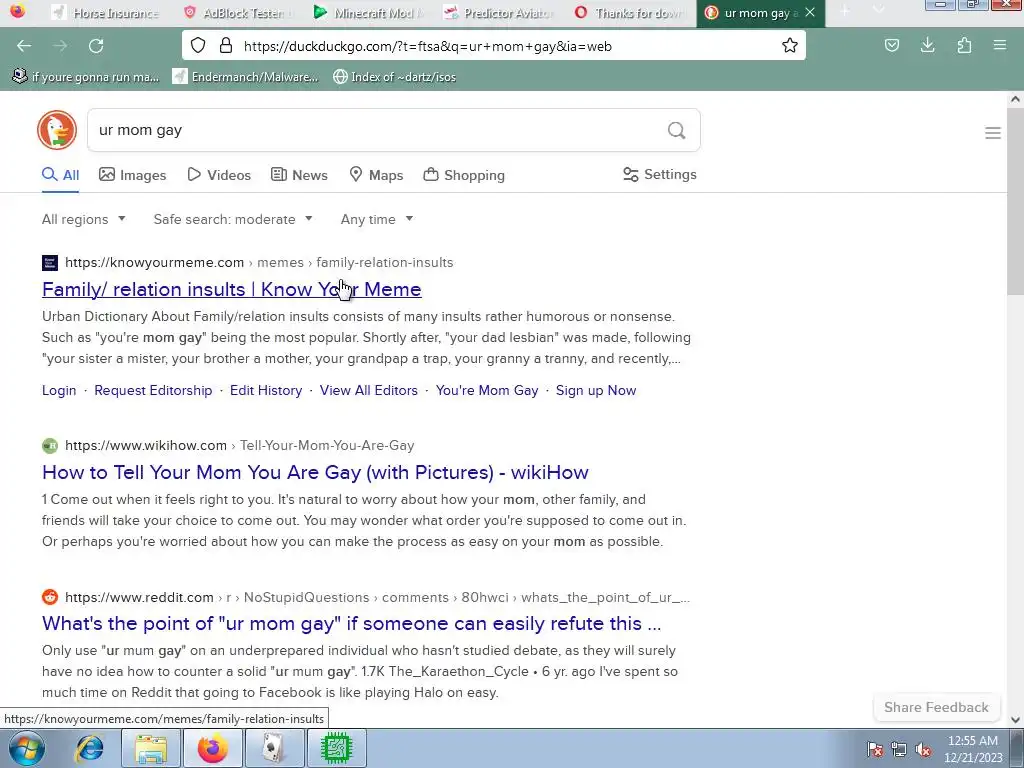
Task: Launch Internet Explorer from the taskbar
Action: pos(89,748)
